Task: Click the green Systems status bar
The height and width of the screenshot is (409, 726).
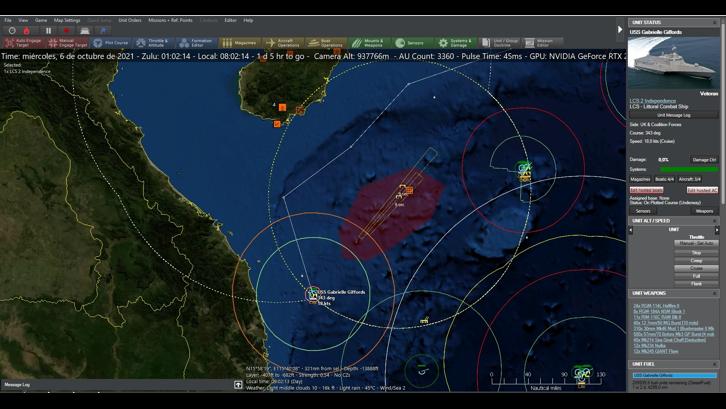Action: (x=689, y=170)
